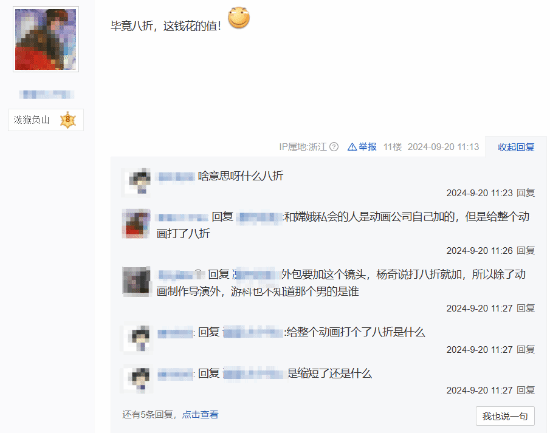Click the level 8 star badge icon
Screen dimensions: 550x433
(x=68, y=120)
